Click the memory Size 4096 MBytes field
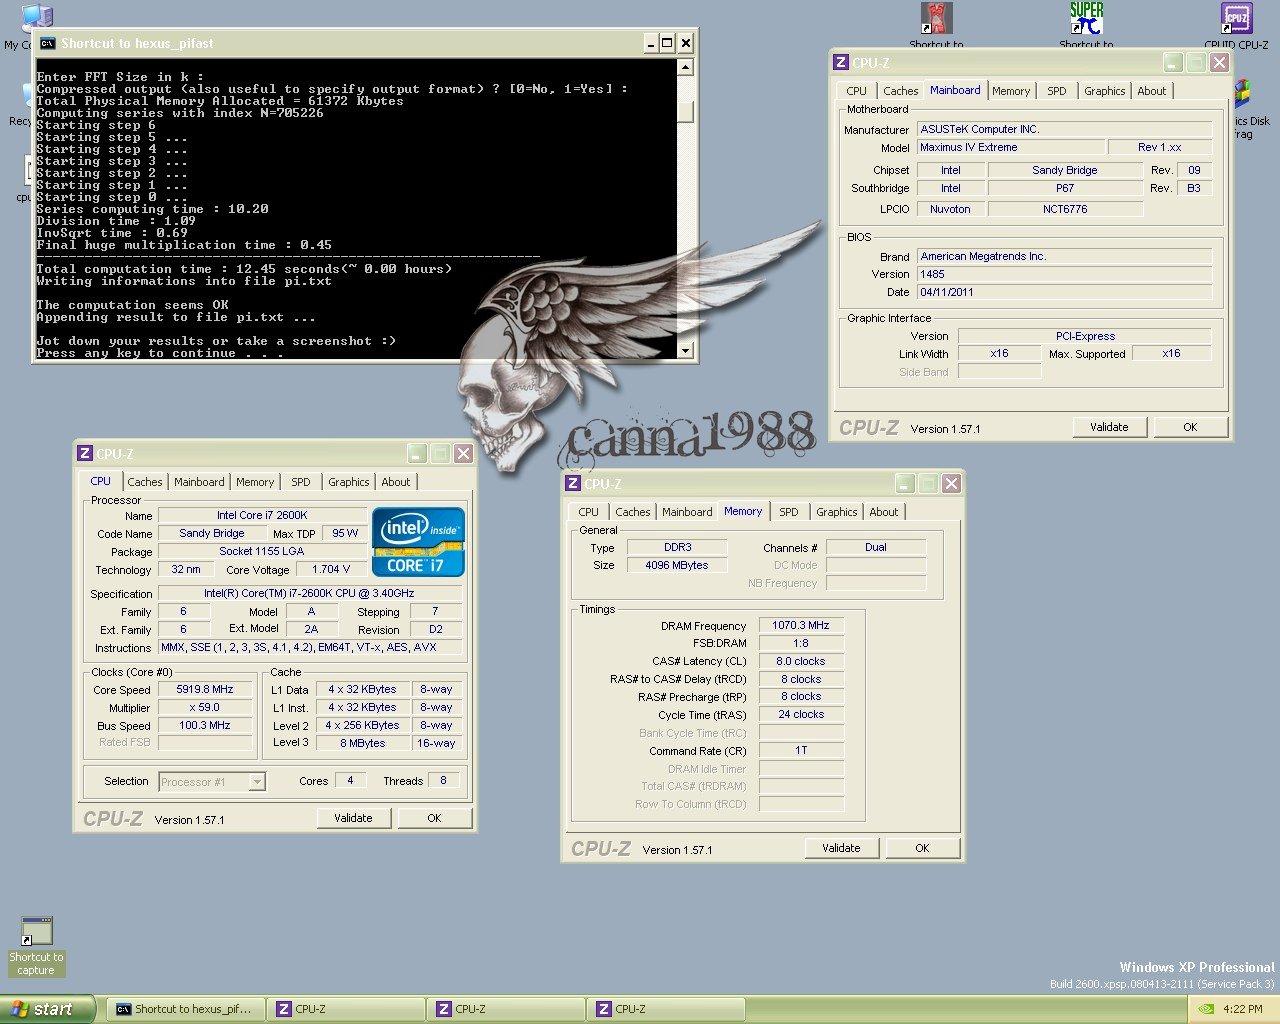This screenshot has height=1024, width=1280. [677, 566]
